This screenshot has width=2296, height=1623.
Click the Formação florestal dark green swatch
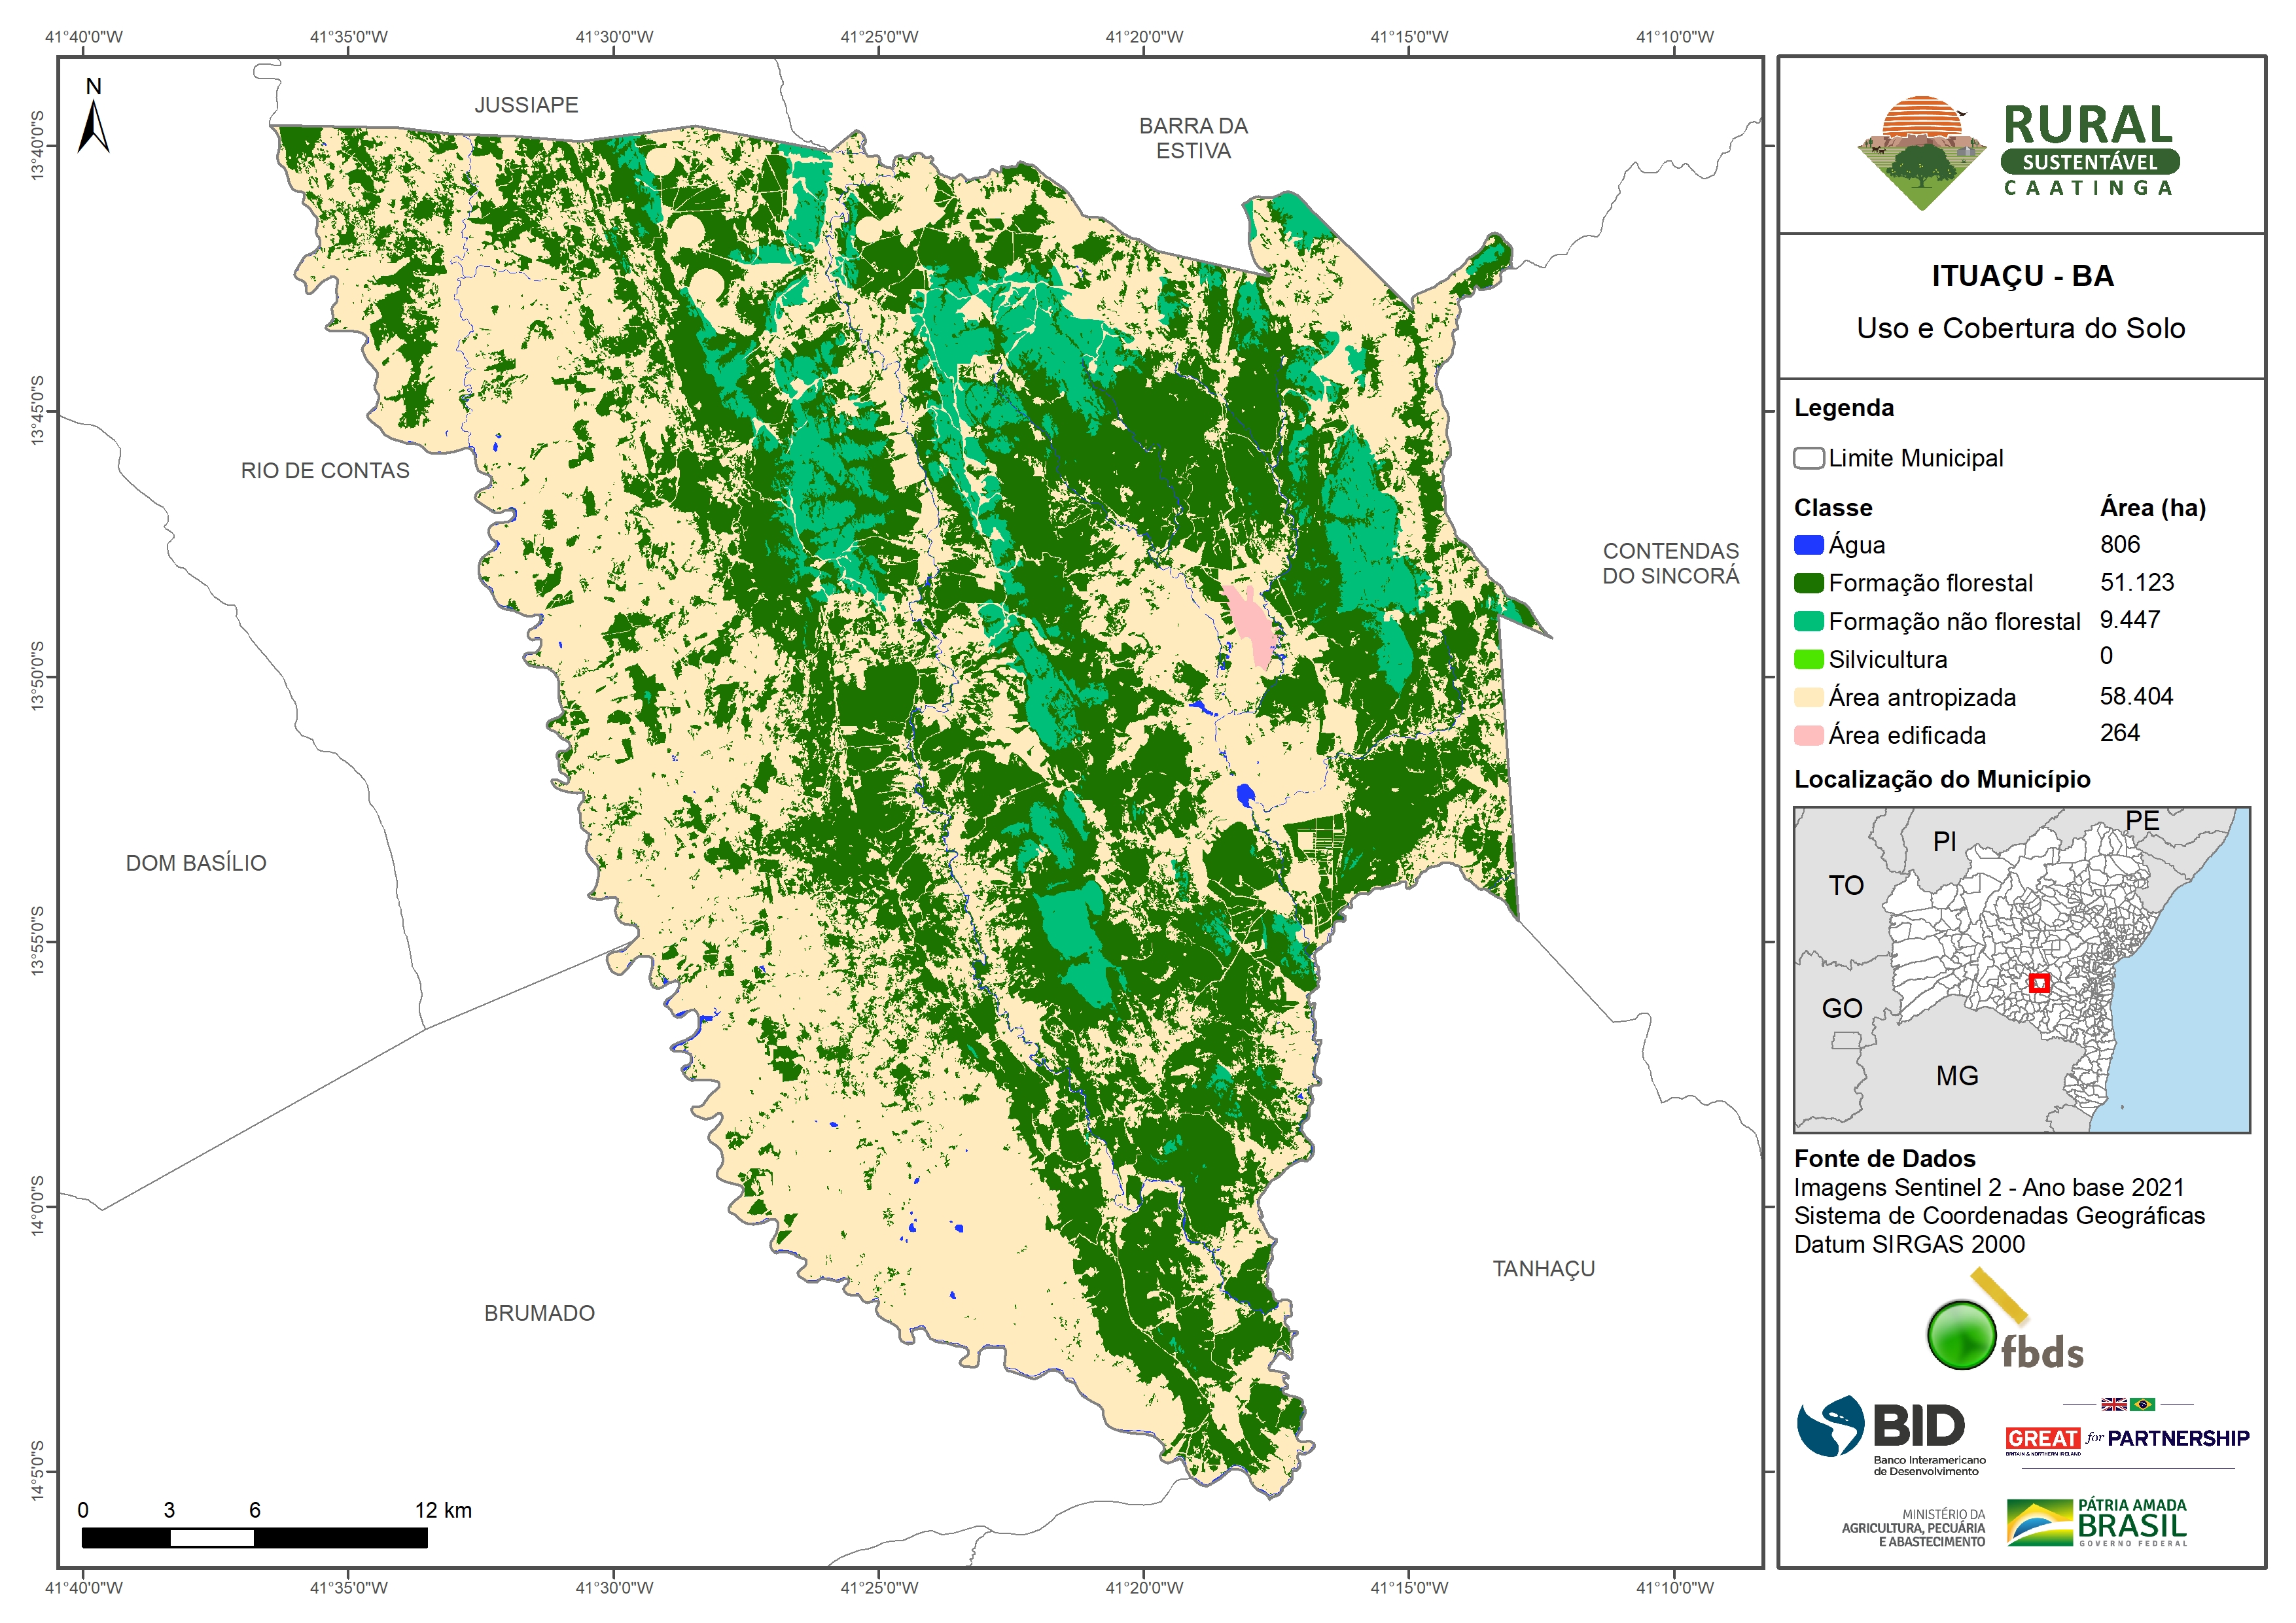[1808, 583]
